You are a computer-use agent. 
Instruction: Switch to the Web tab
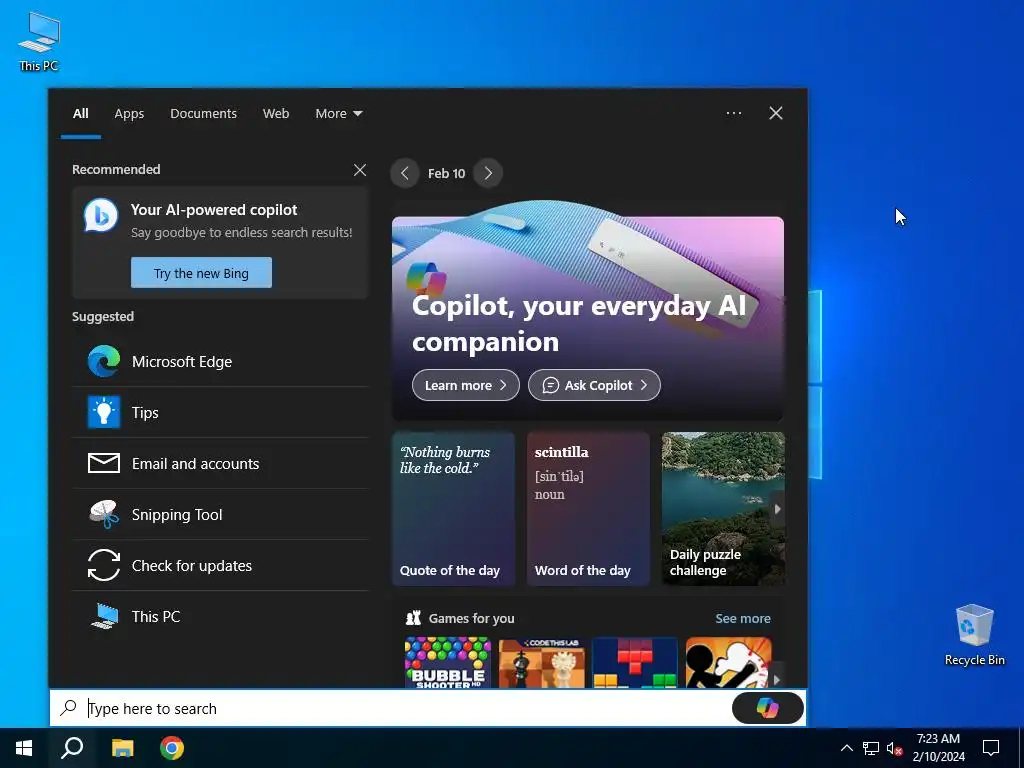point(276,114)
